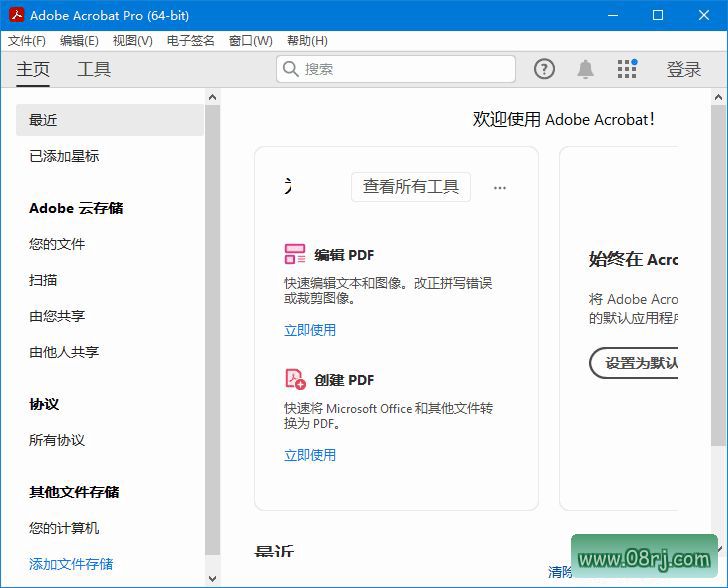Open the apps grid icon
Viewport: 728px width, 588px height.
coord(627,69)
